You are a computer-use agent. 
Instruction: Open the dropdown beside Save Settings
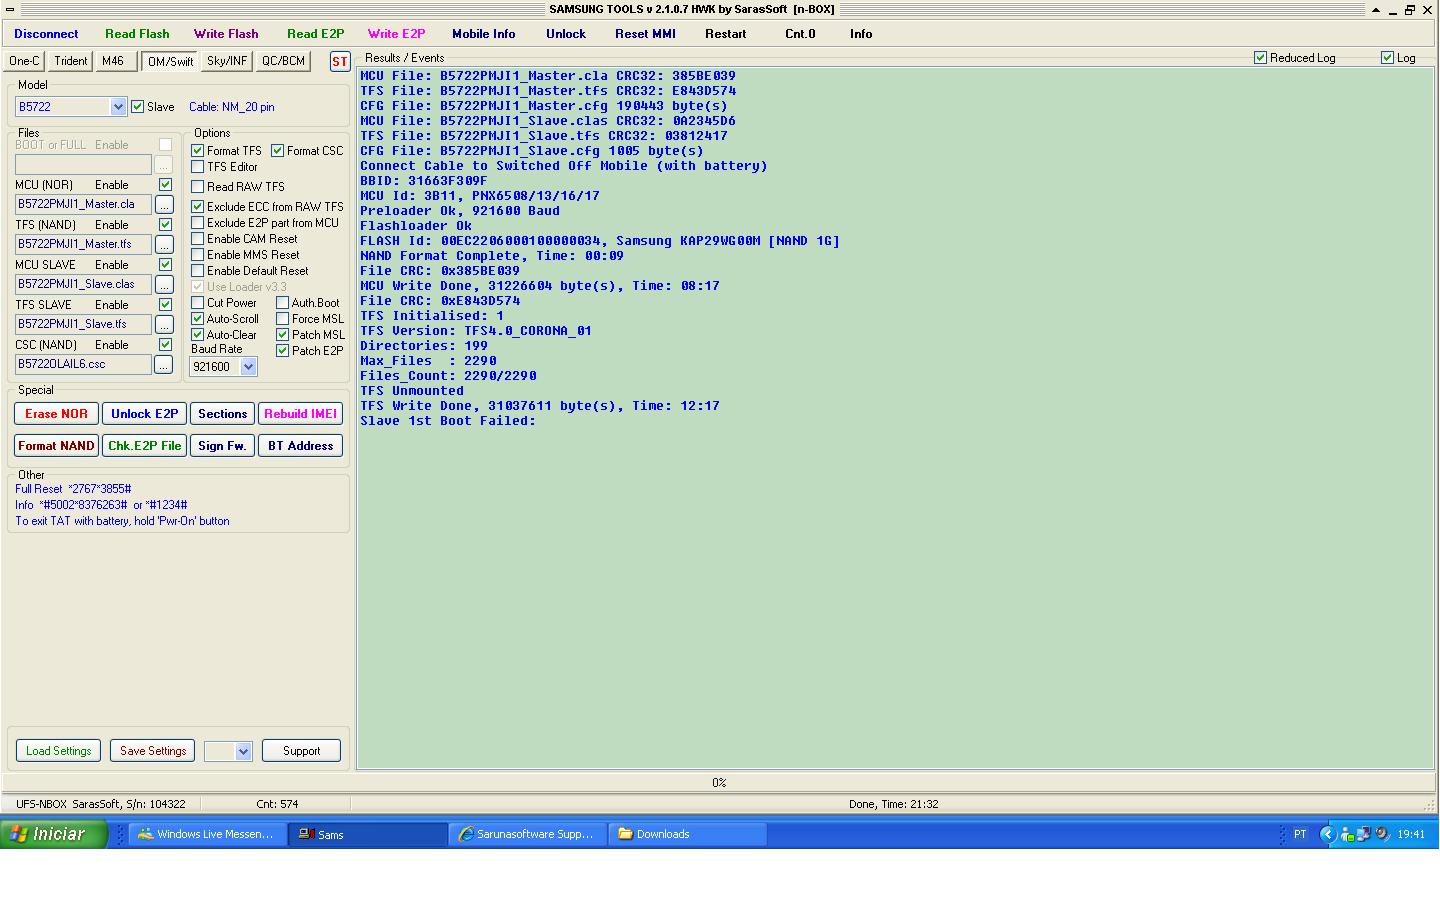point(242,751)
